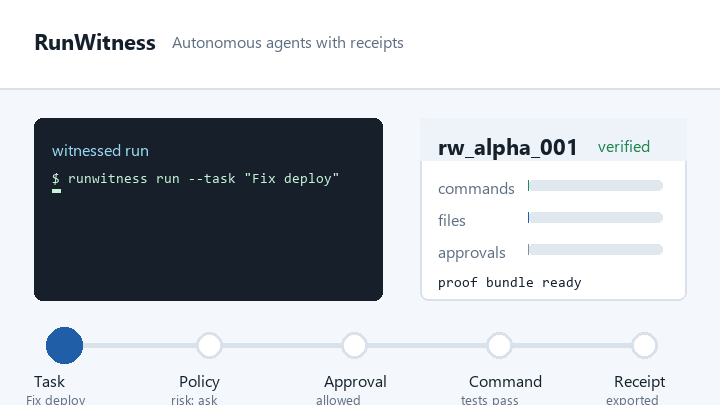The height and width of the screenshot is (405, 720).
Task: Click the 'approvals' label
Action: pyautogui.click(x=472, y=253)
